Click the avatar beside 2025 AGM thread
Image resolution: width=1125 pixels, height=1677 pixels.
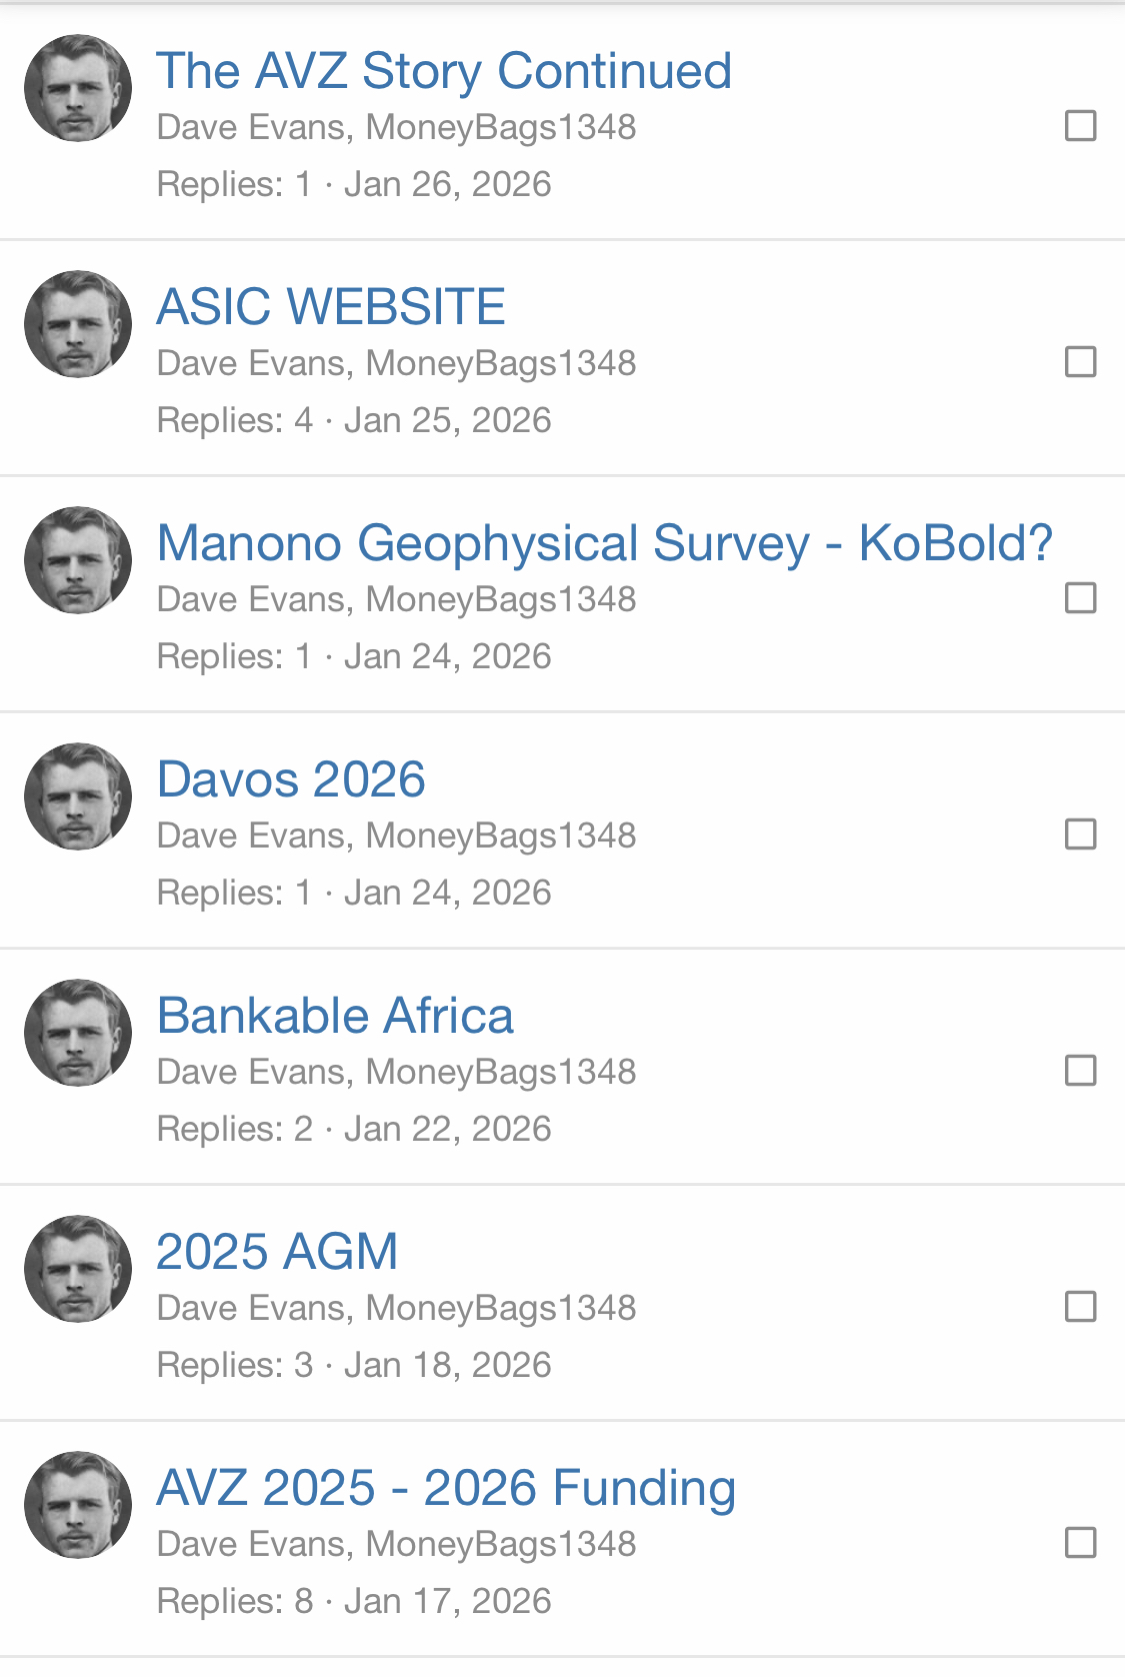coord(78,1269)
